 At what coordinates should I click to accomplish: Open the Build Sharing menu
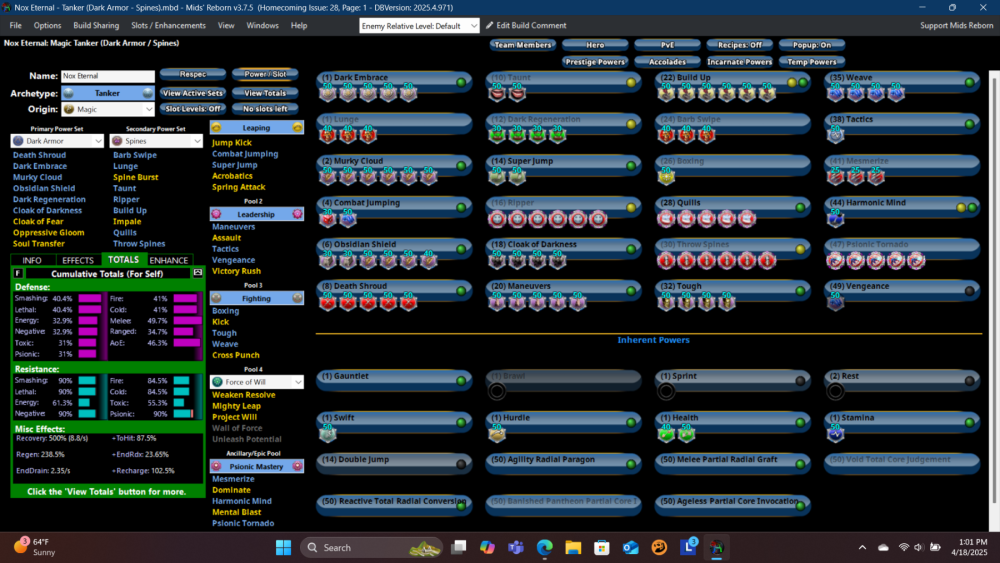(96, 25)
